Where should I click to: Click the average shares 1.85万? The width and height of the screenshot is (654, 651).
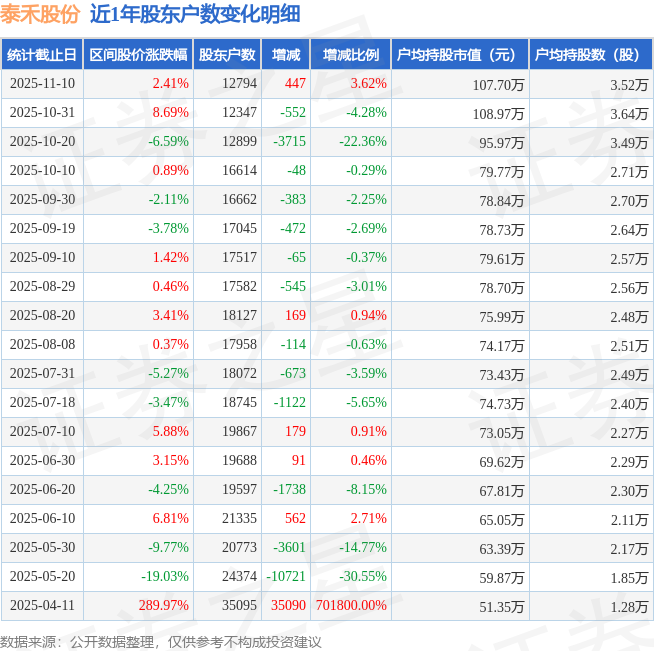[x=629, y=578]
